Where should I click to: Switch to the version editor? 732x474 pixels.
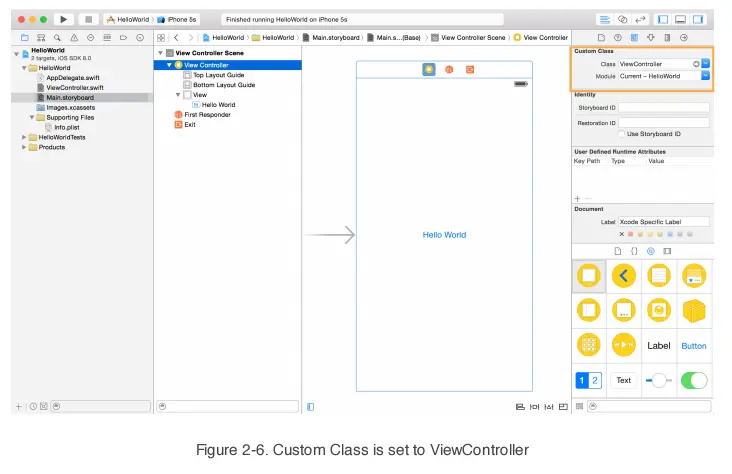(640, 19)
